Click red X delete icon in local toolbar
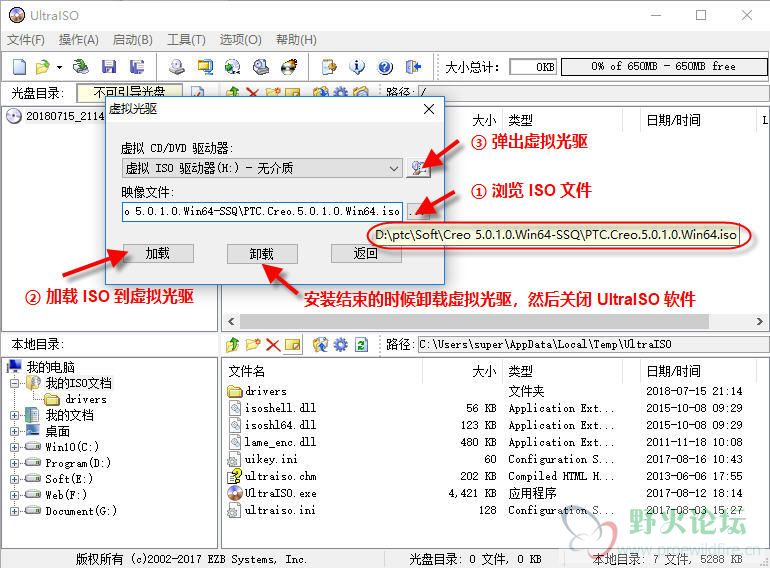Screen dimensions: 770x568 point(273,345)
